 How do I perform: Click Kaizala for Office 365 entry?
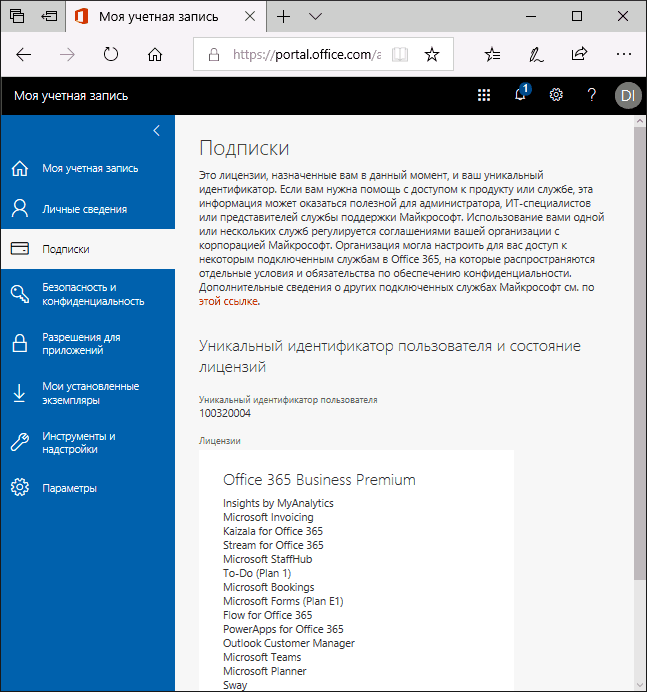click(273, 531)
